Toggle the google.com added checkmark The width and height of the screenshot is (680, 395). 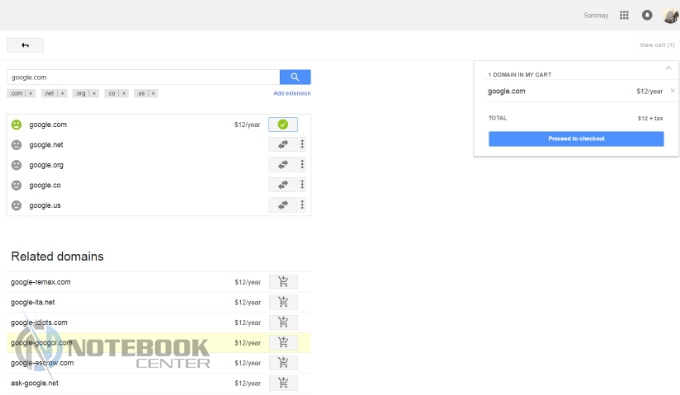(x=283, y=124)
